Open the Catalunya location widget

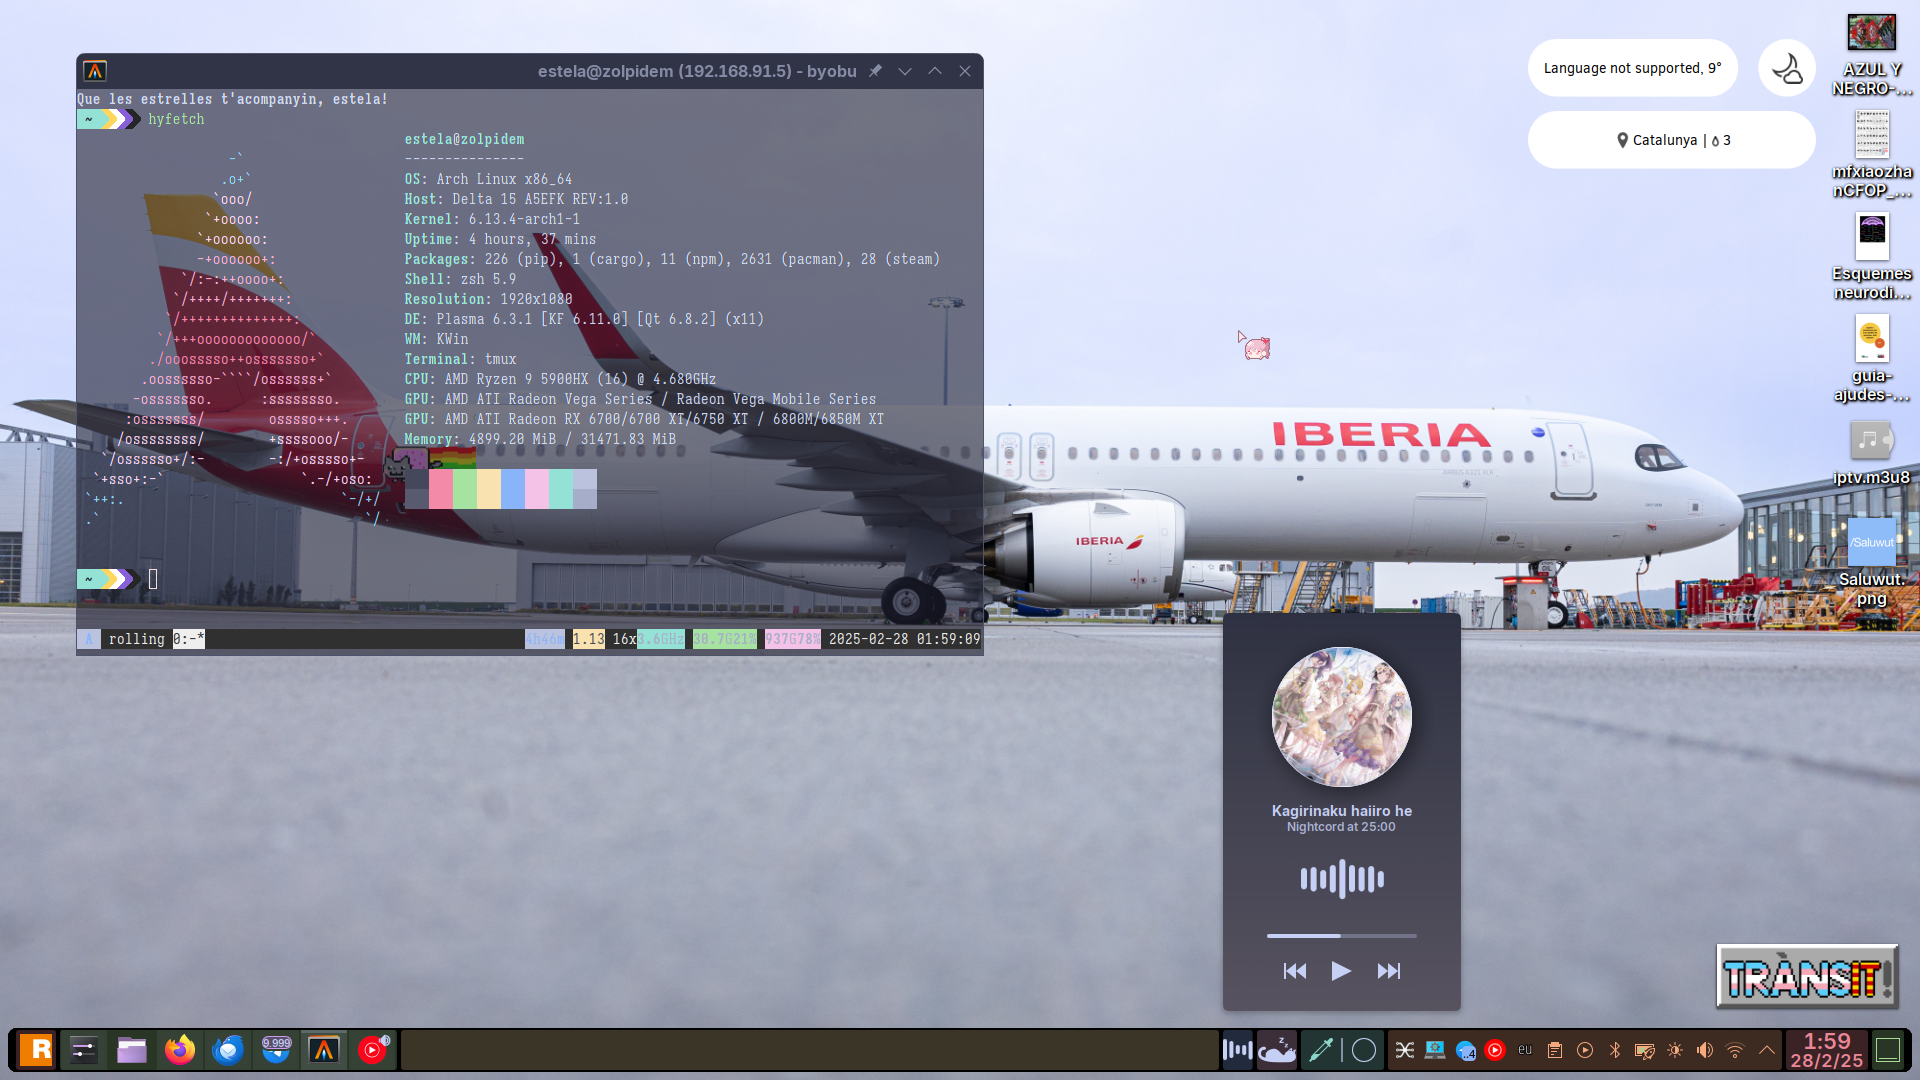(x=1671, y=140)
